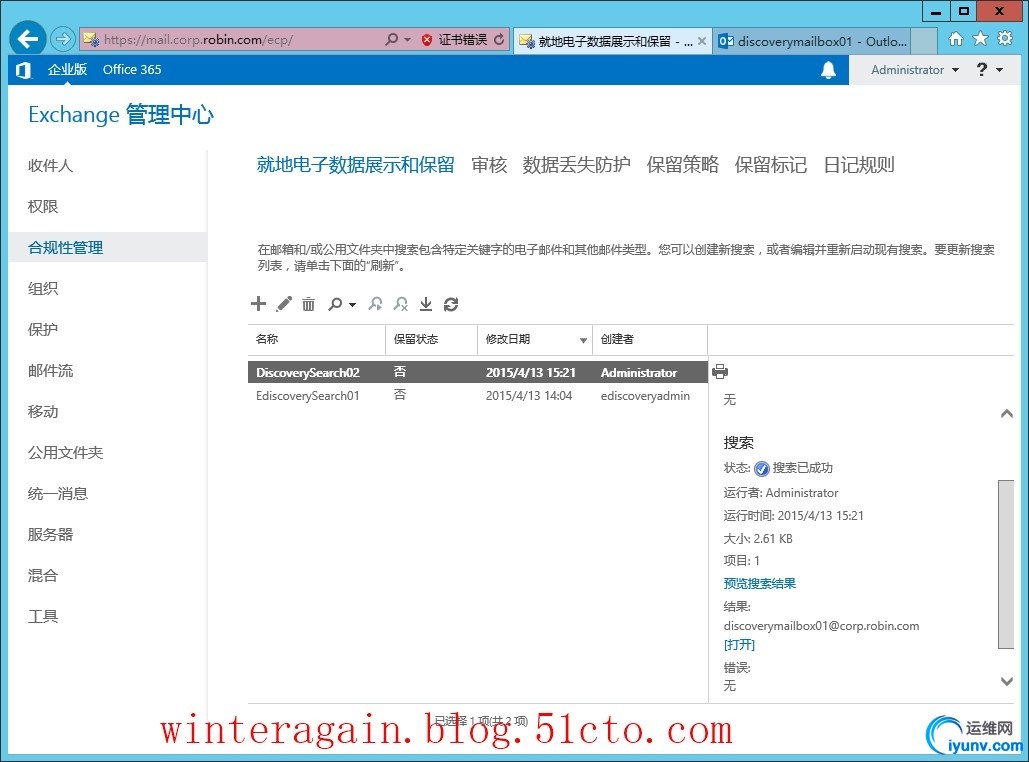Switch to the discoverymailbox01 Outlook tab

pyautogui.click(x=812, y=41)
